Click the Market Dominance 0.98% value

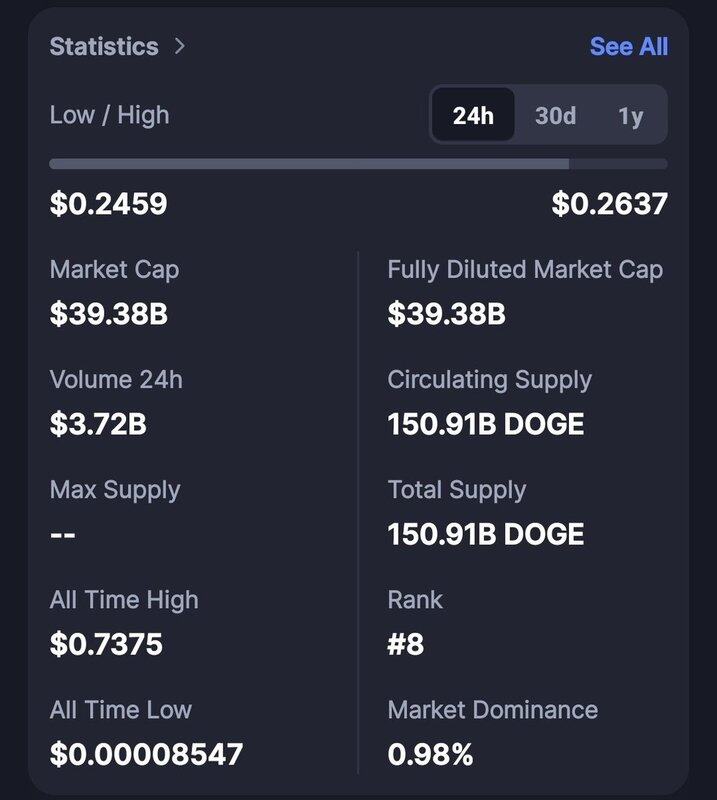[430, 754]
